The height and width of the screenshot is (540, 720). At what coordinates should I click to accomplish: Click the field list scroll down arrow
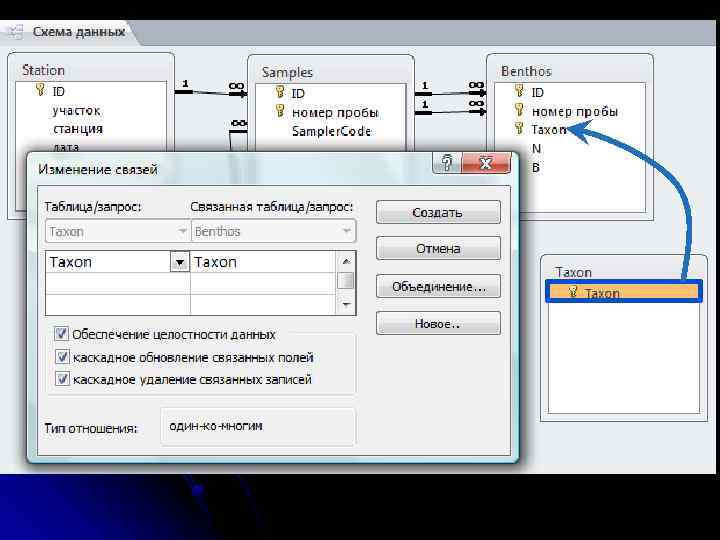click(x=346, y=304)
